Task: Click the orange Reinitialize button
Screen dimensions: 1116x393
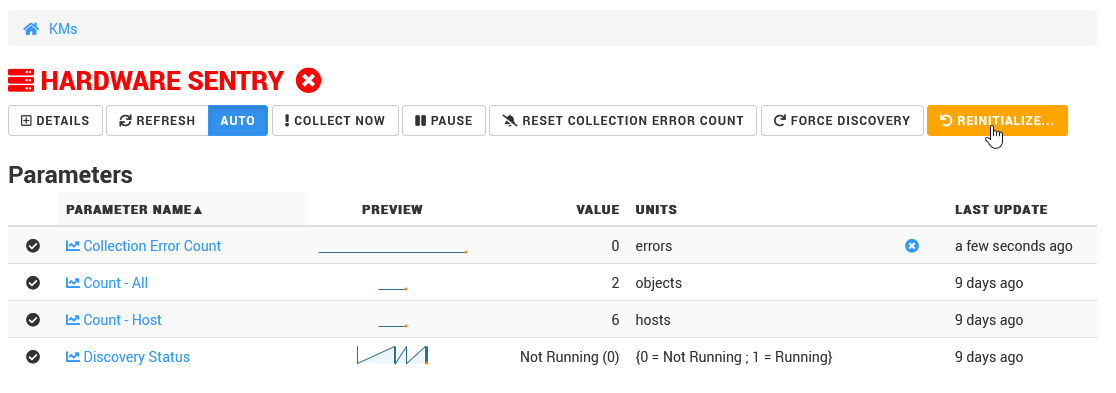Action: tap(997, 120)
